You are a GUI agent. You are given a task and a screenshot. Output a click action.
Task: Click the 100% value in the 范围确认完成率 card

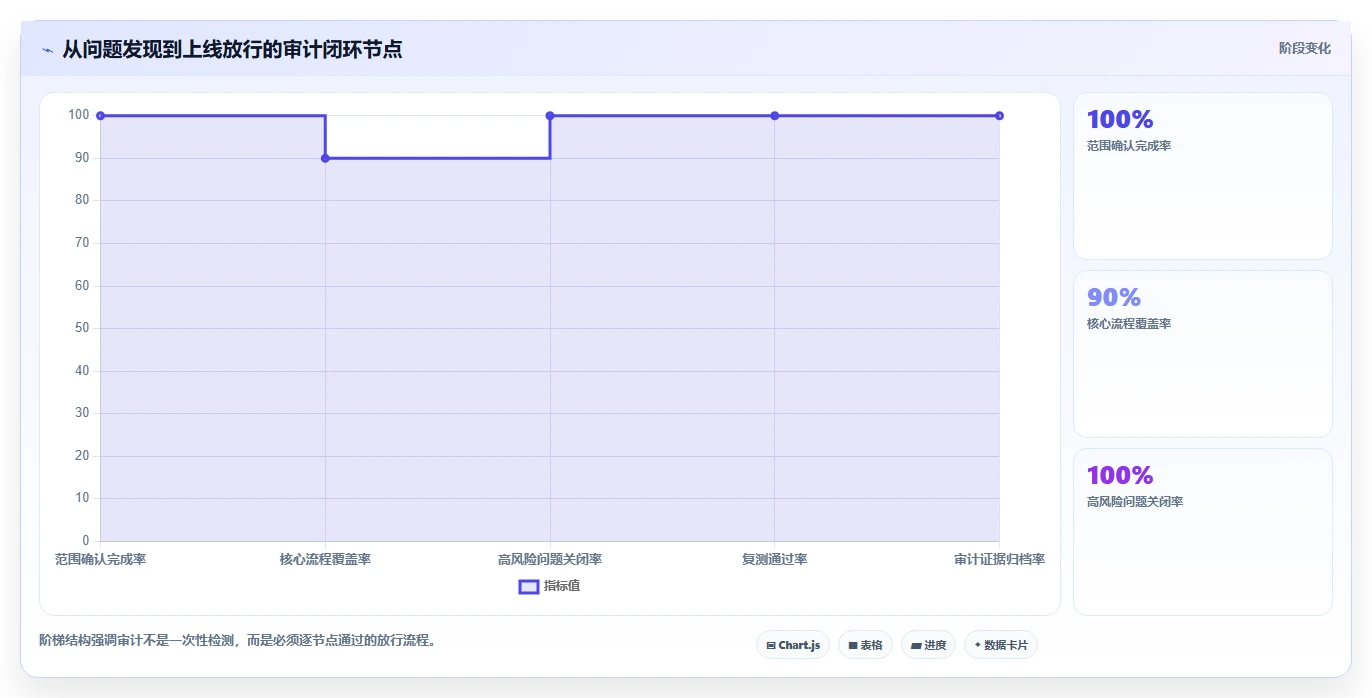click(x=1120, y=119)
